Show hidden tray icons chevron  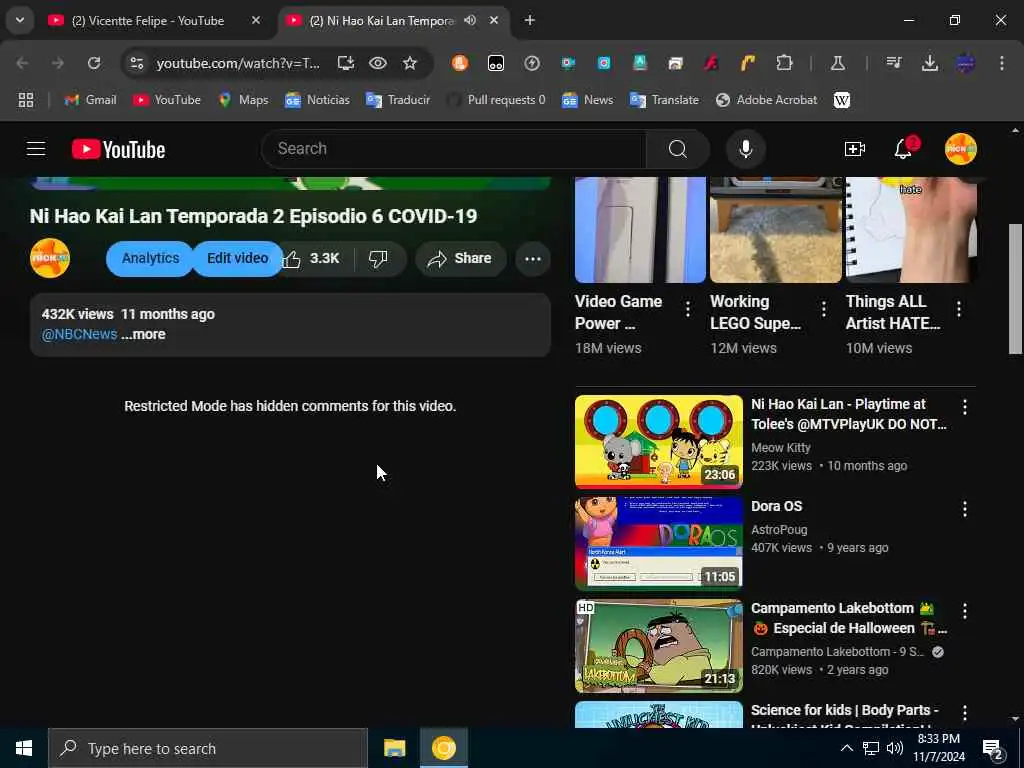click(x=846, y=748)
